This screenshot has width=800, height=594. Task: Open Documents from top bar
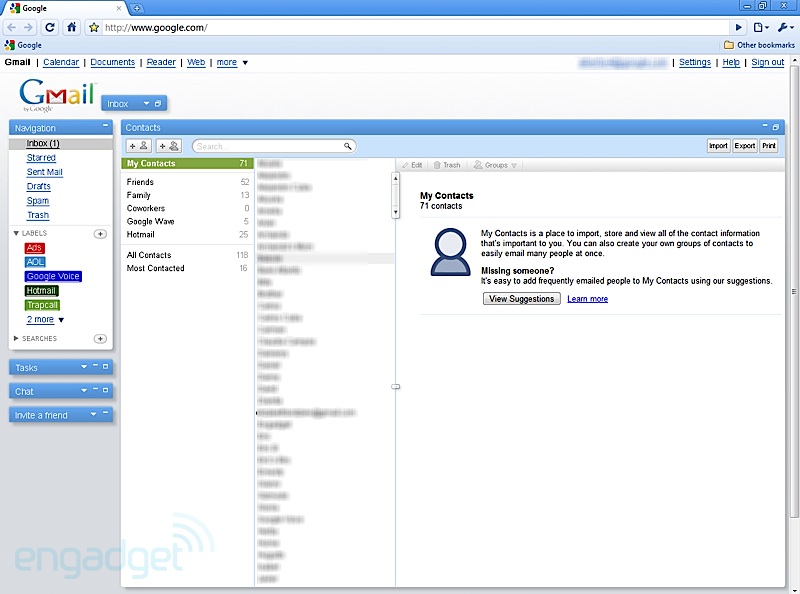(113, 62)
